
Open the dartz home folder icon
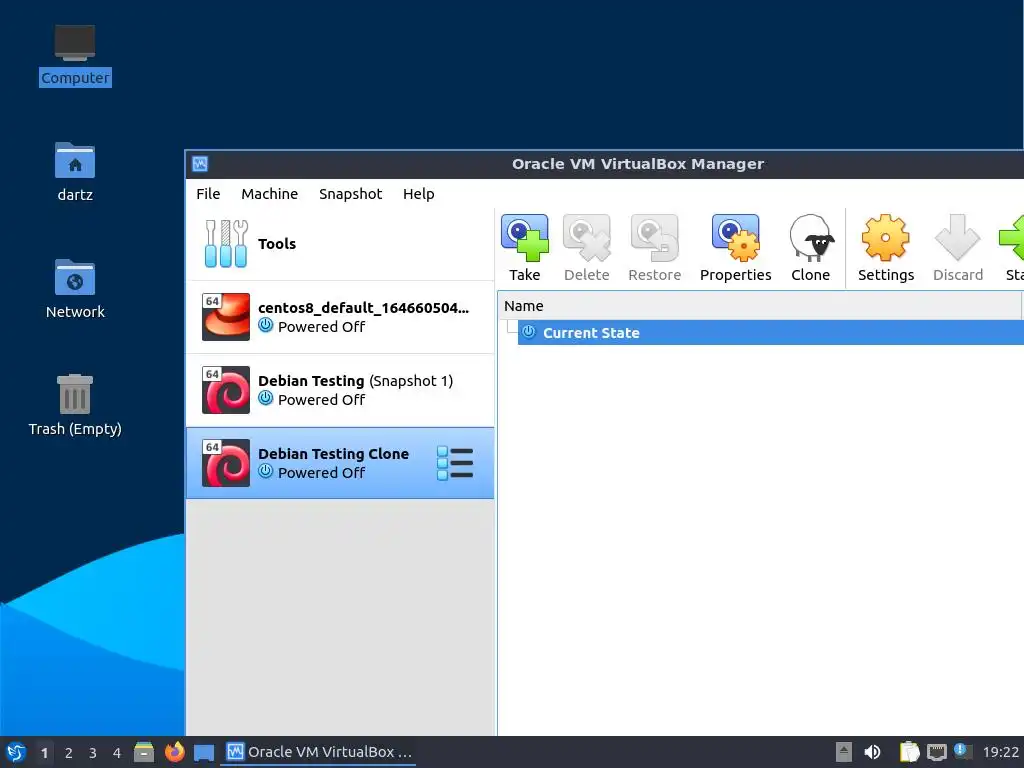coord(74,159)
